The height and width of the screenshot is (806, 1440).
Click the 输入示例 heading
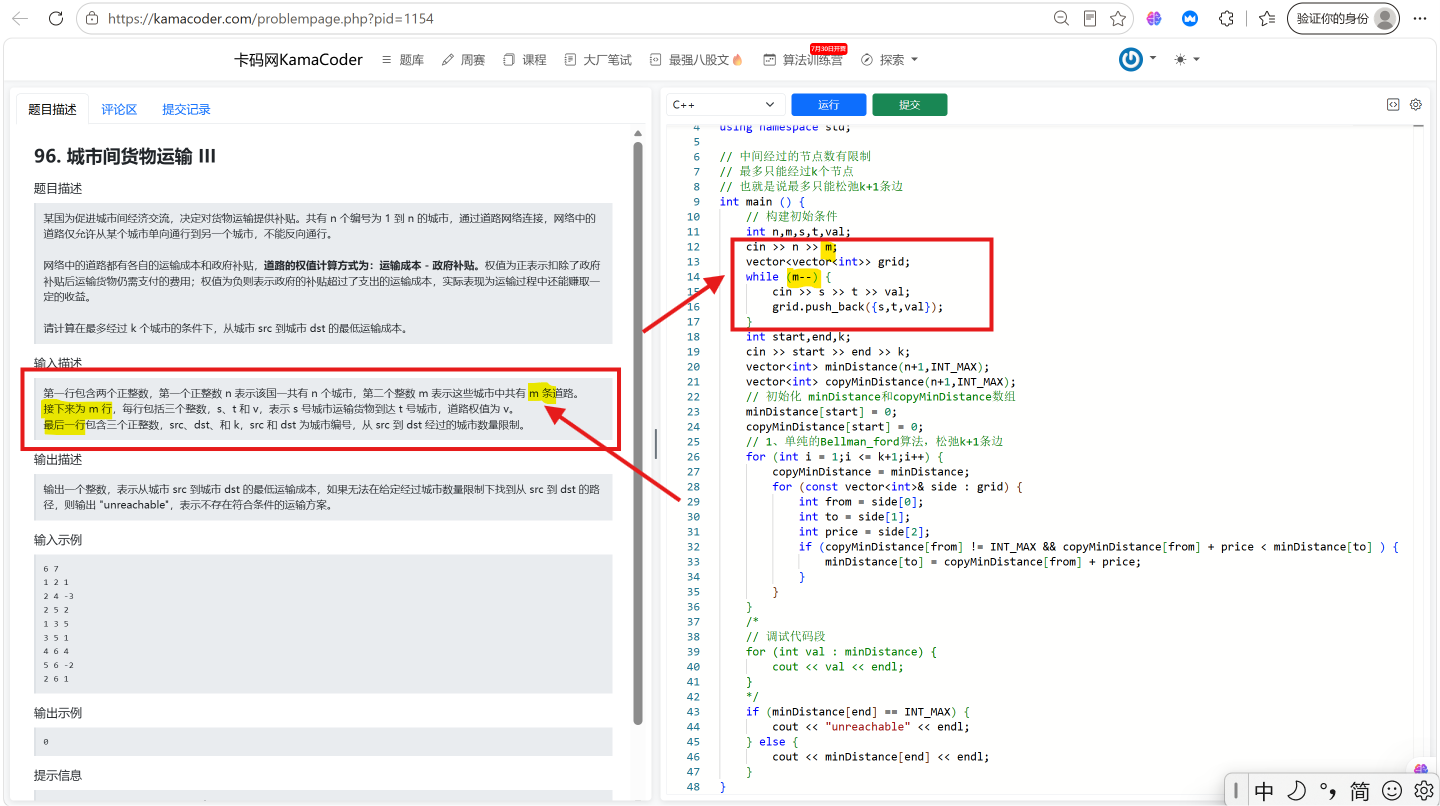pos(58,539)
